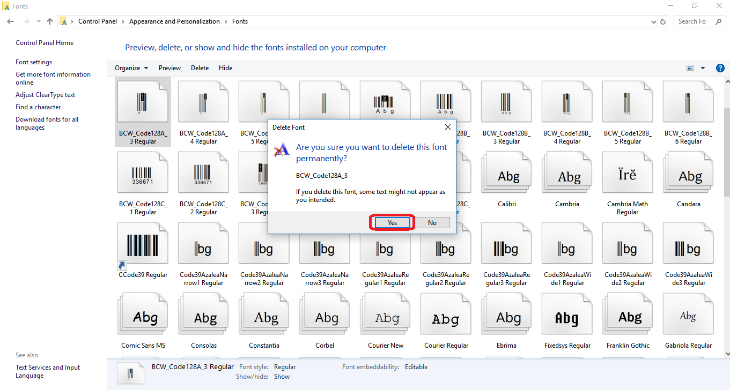Go up one level with the up arrow
The image size is (730, 390).
pos(49,21)
